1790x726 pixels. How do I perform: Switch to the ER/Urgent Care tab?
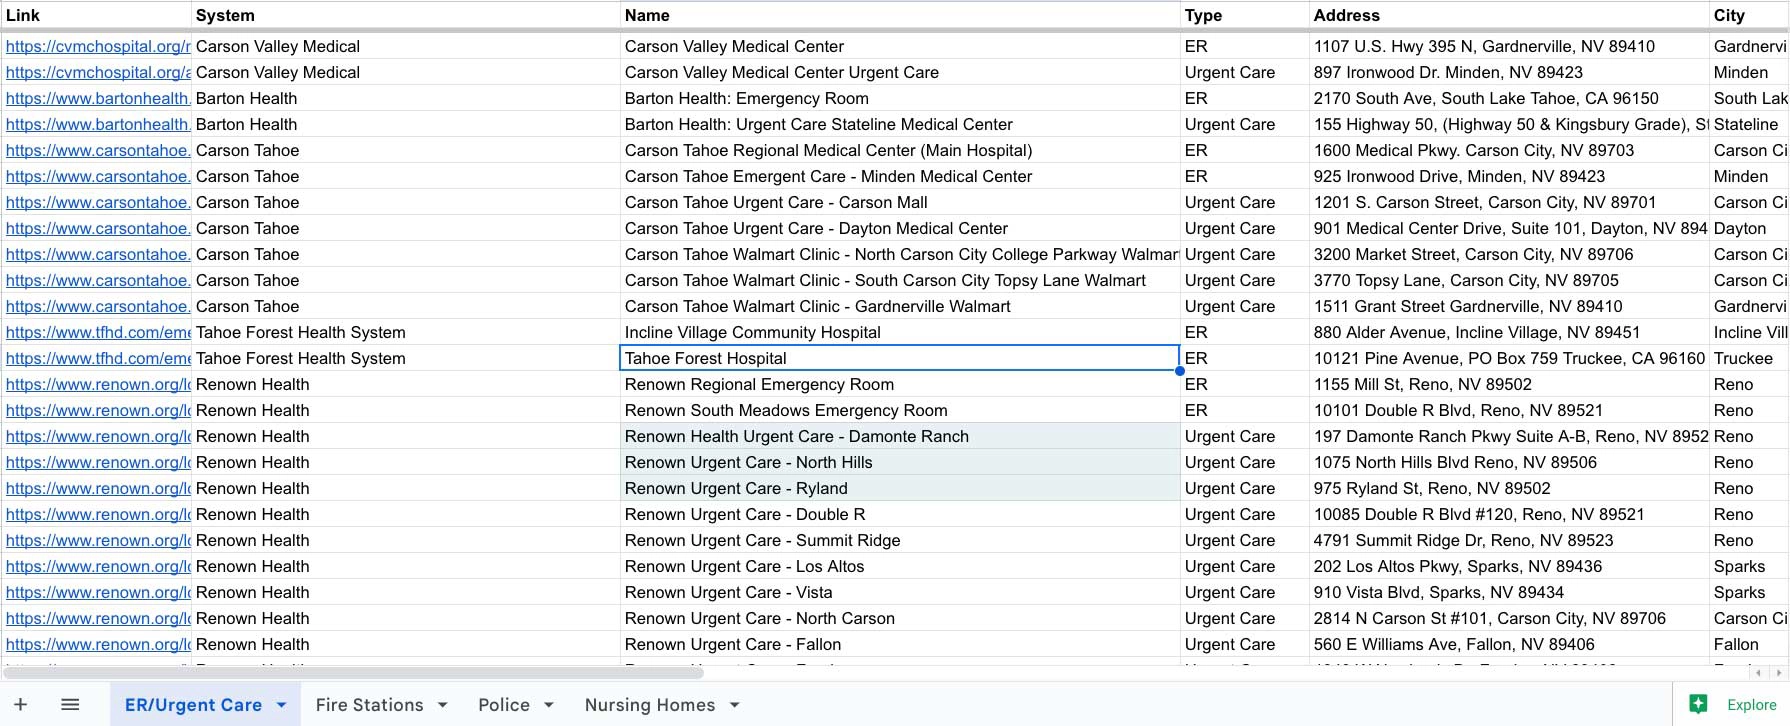193,705
